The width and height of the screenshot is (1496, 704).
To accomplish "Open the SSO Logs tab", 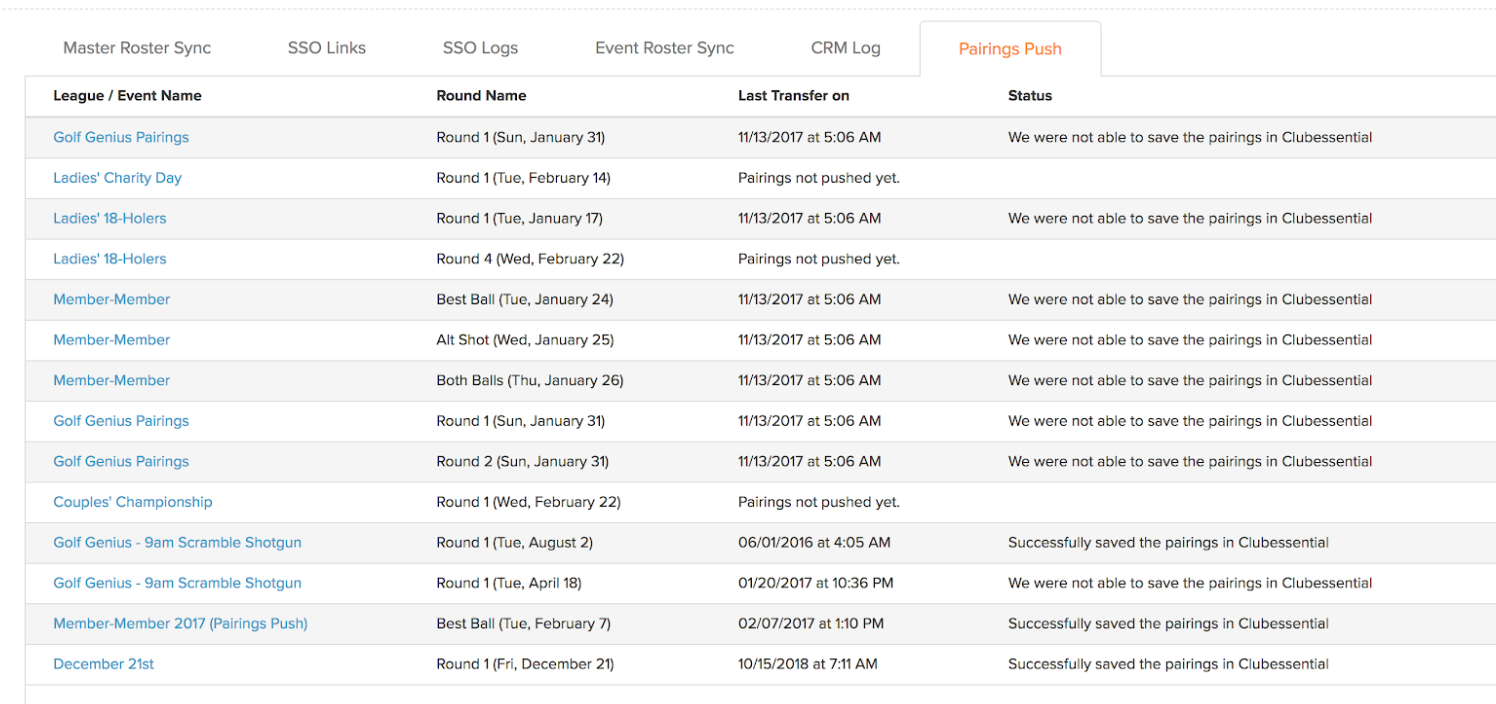I will (x=480, y=48).
